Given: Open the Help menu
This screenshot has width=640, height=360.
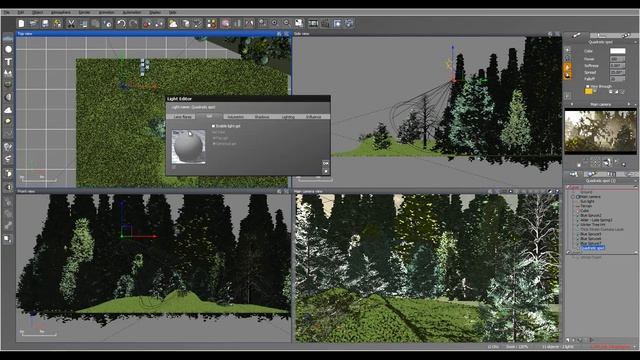Looking at the screenshot, I should pyautogui.click(x=173, y=13).
